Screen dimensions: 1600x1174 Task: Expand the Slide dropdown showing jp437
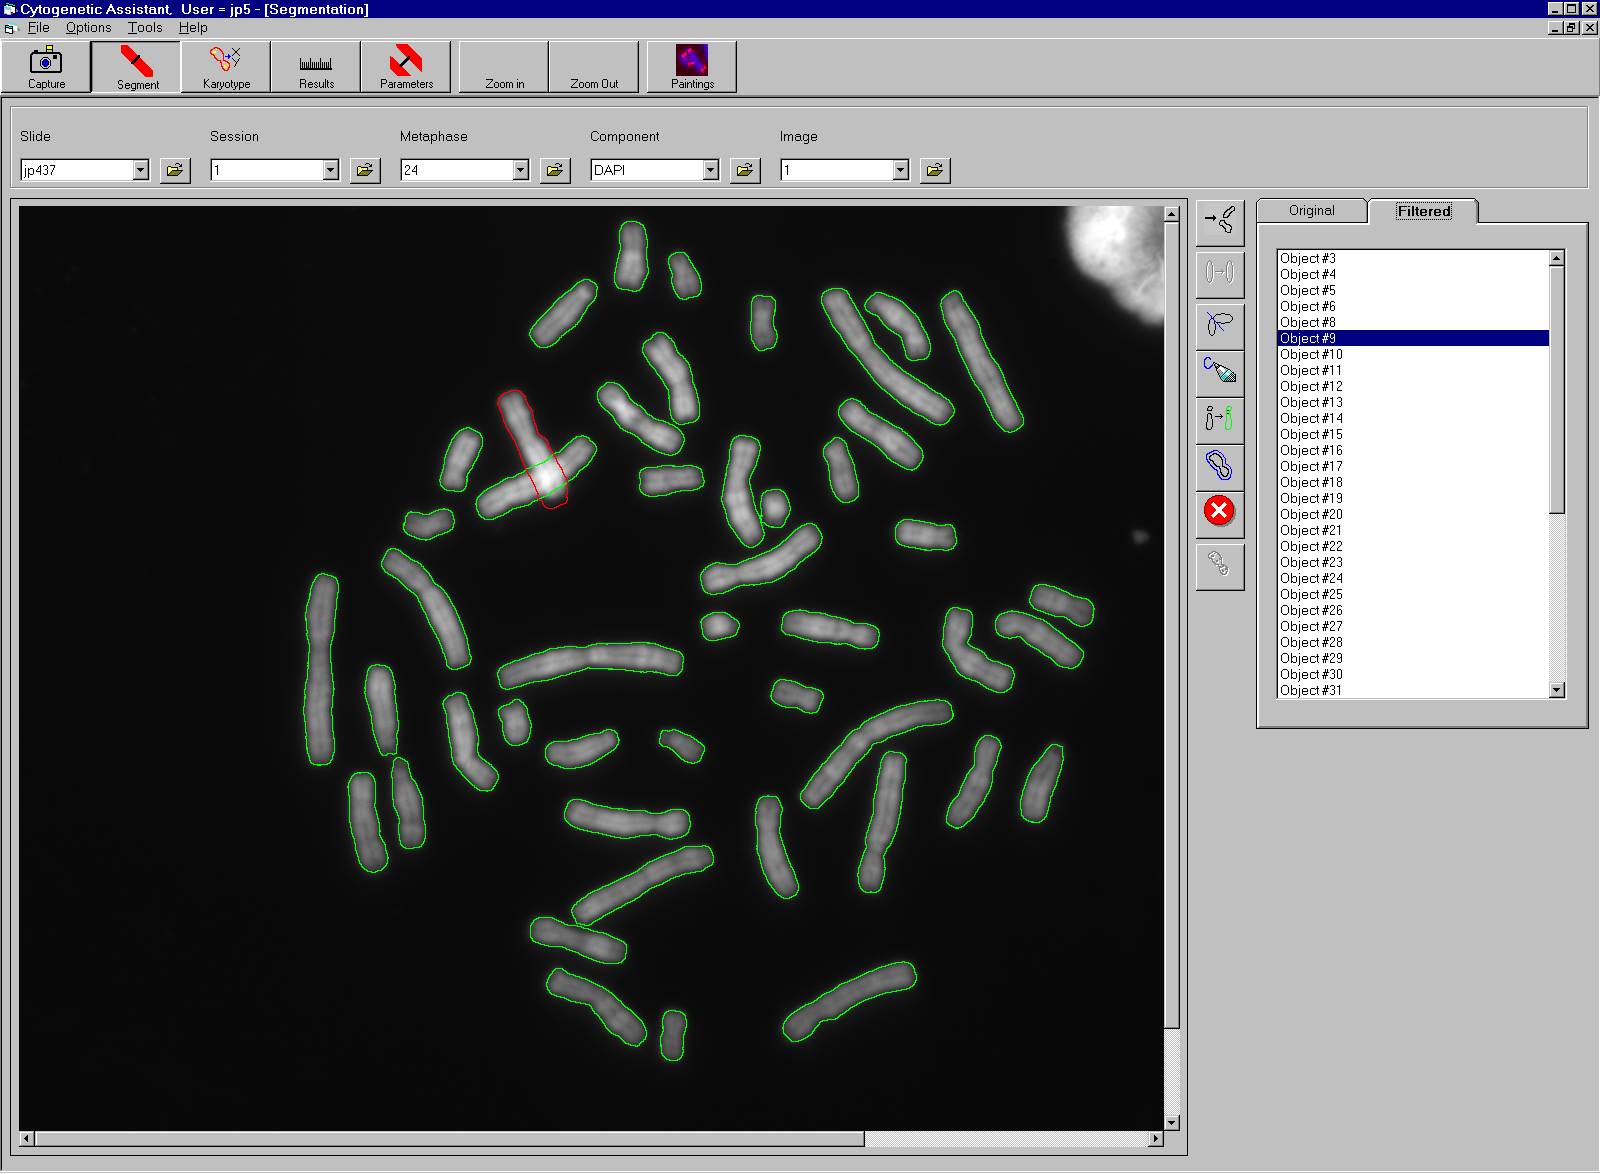pyautogui.click(x=140, y=170)
